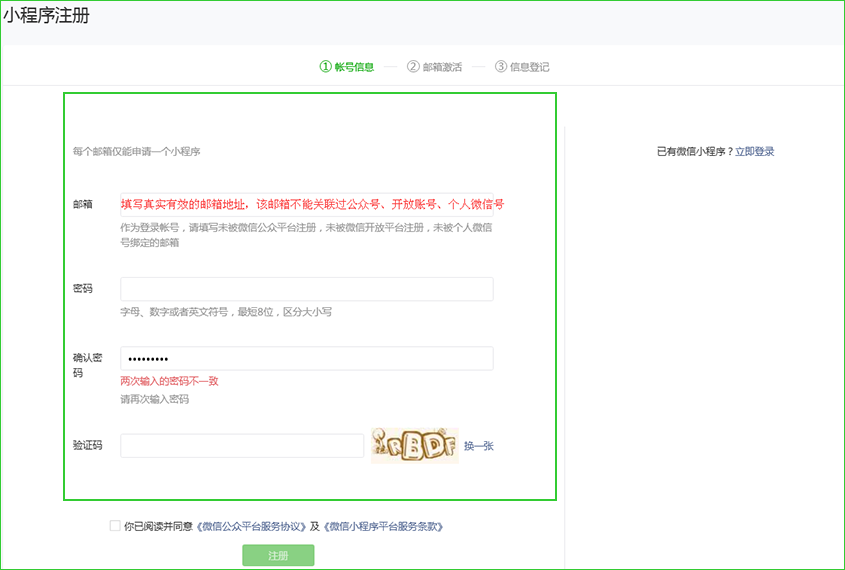Tick the 你已阅读并同意 agreement checkbox
Image resolution: width=845 pixels, height=570 pixels.
(115, 525)
